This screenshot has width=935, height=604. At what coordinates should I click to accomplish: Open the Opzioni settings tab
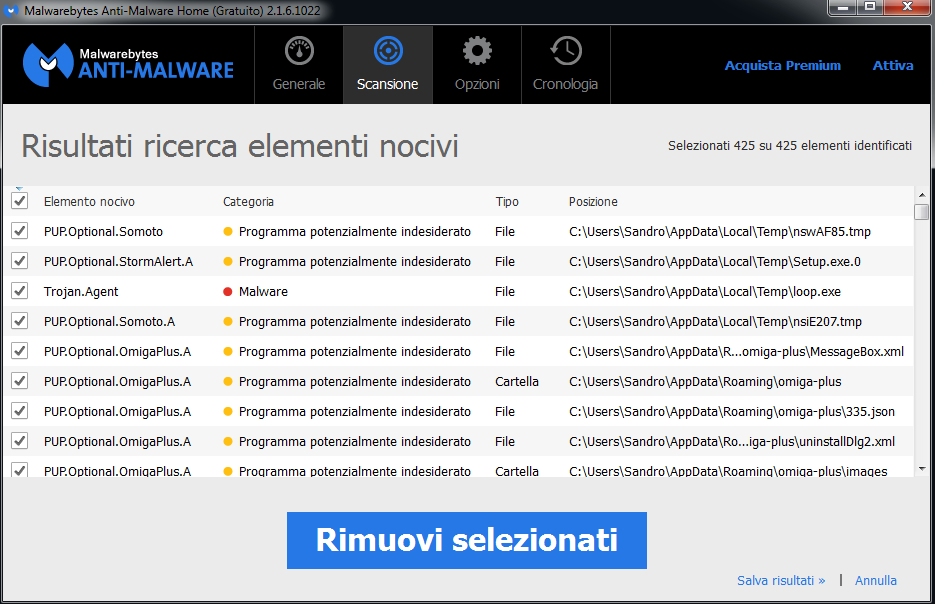pyautogui.click(x=477, y=65)
